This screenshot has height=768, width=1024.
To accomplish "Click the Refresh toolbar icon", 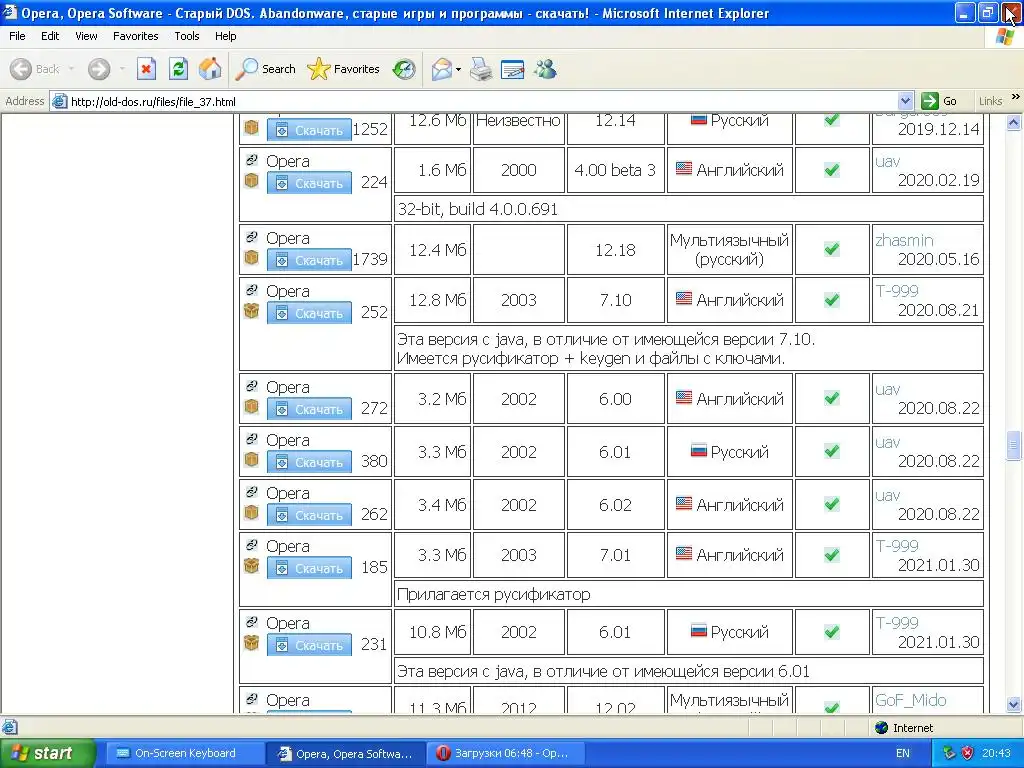I will point(178,69).
